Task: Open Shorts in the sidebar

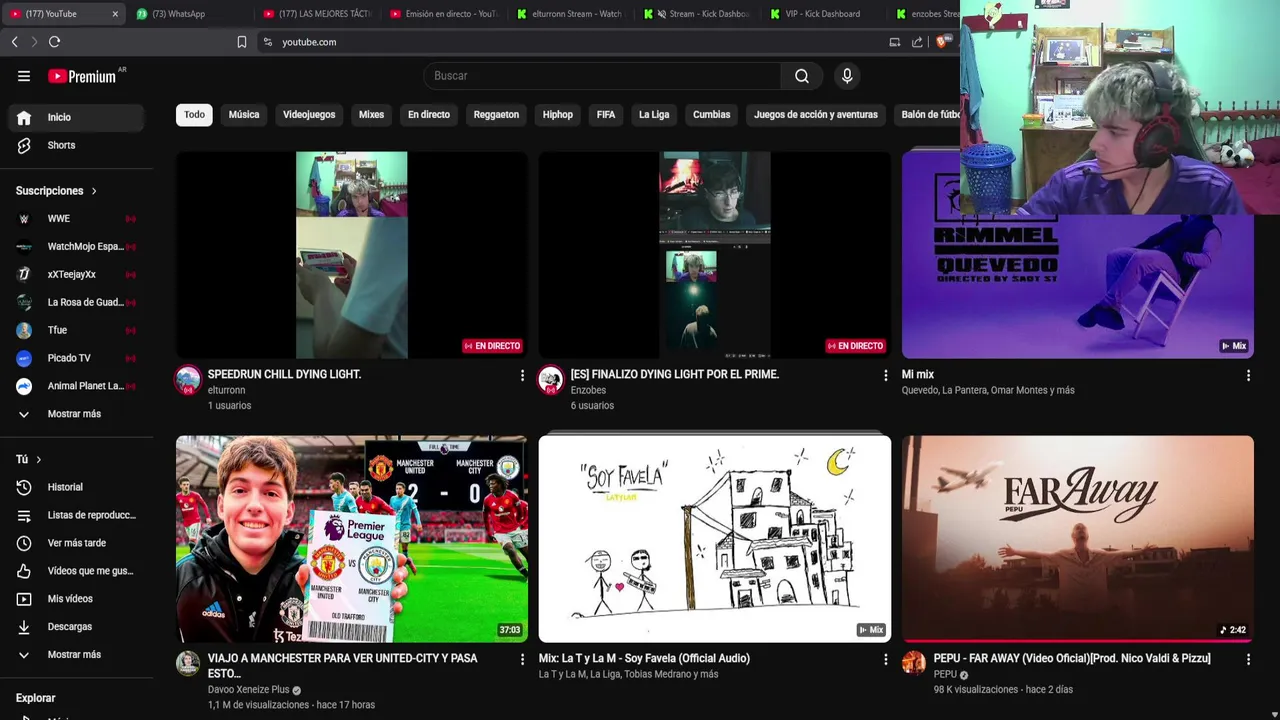Action: click(x=77, y=145)
